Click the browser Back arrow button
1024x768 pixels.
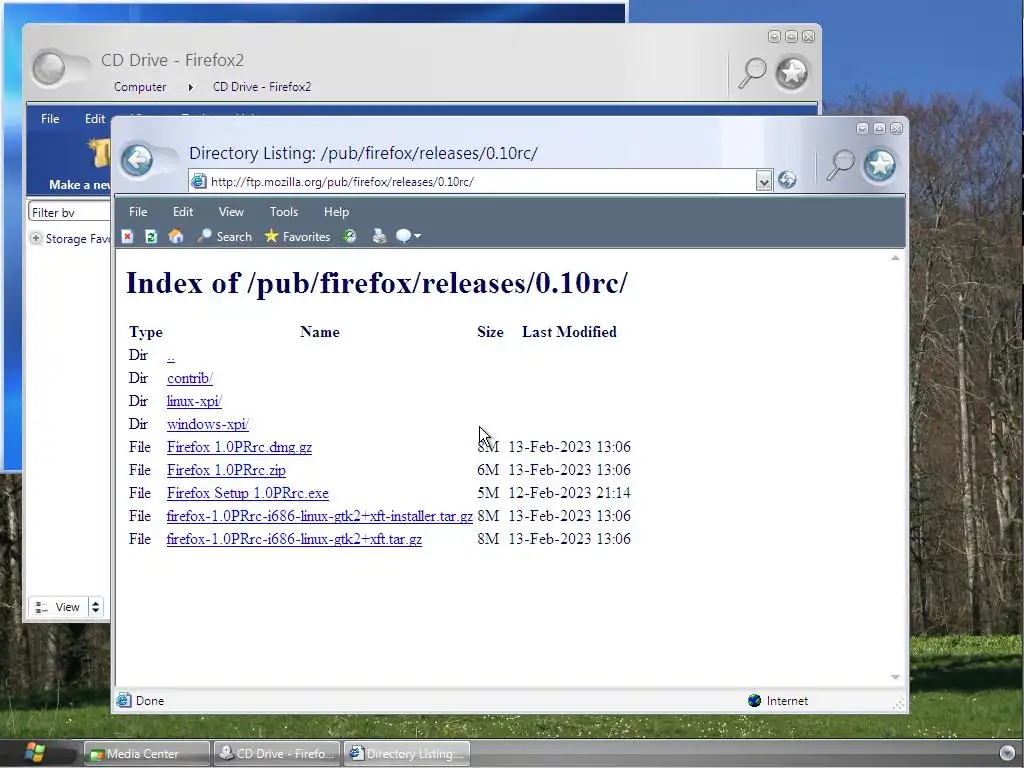coord(137,160)
